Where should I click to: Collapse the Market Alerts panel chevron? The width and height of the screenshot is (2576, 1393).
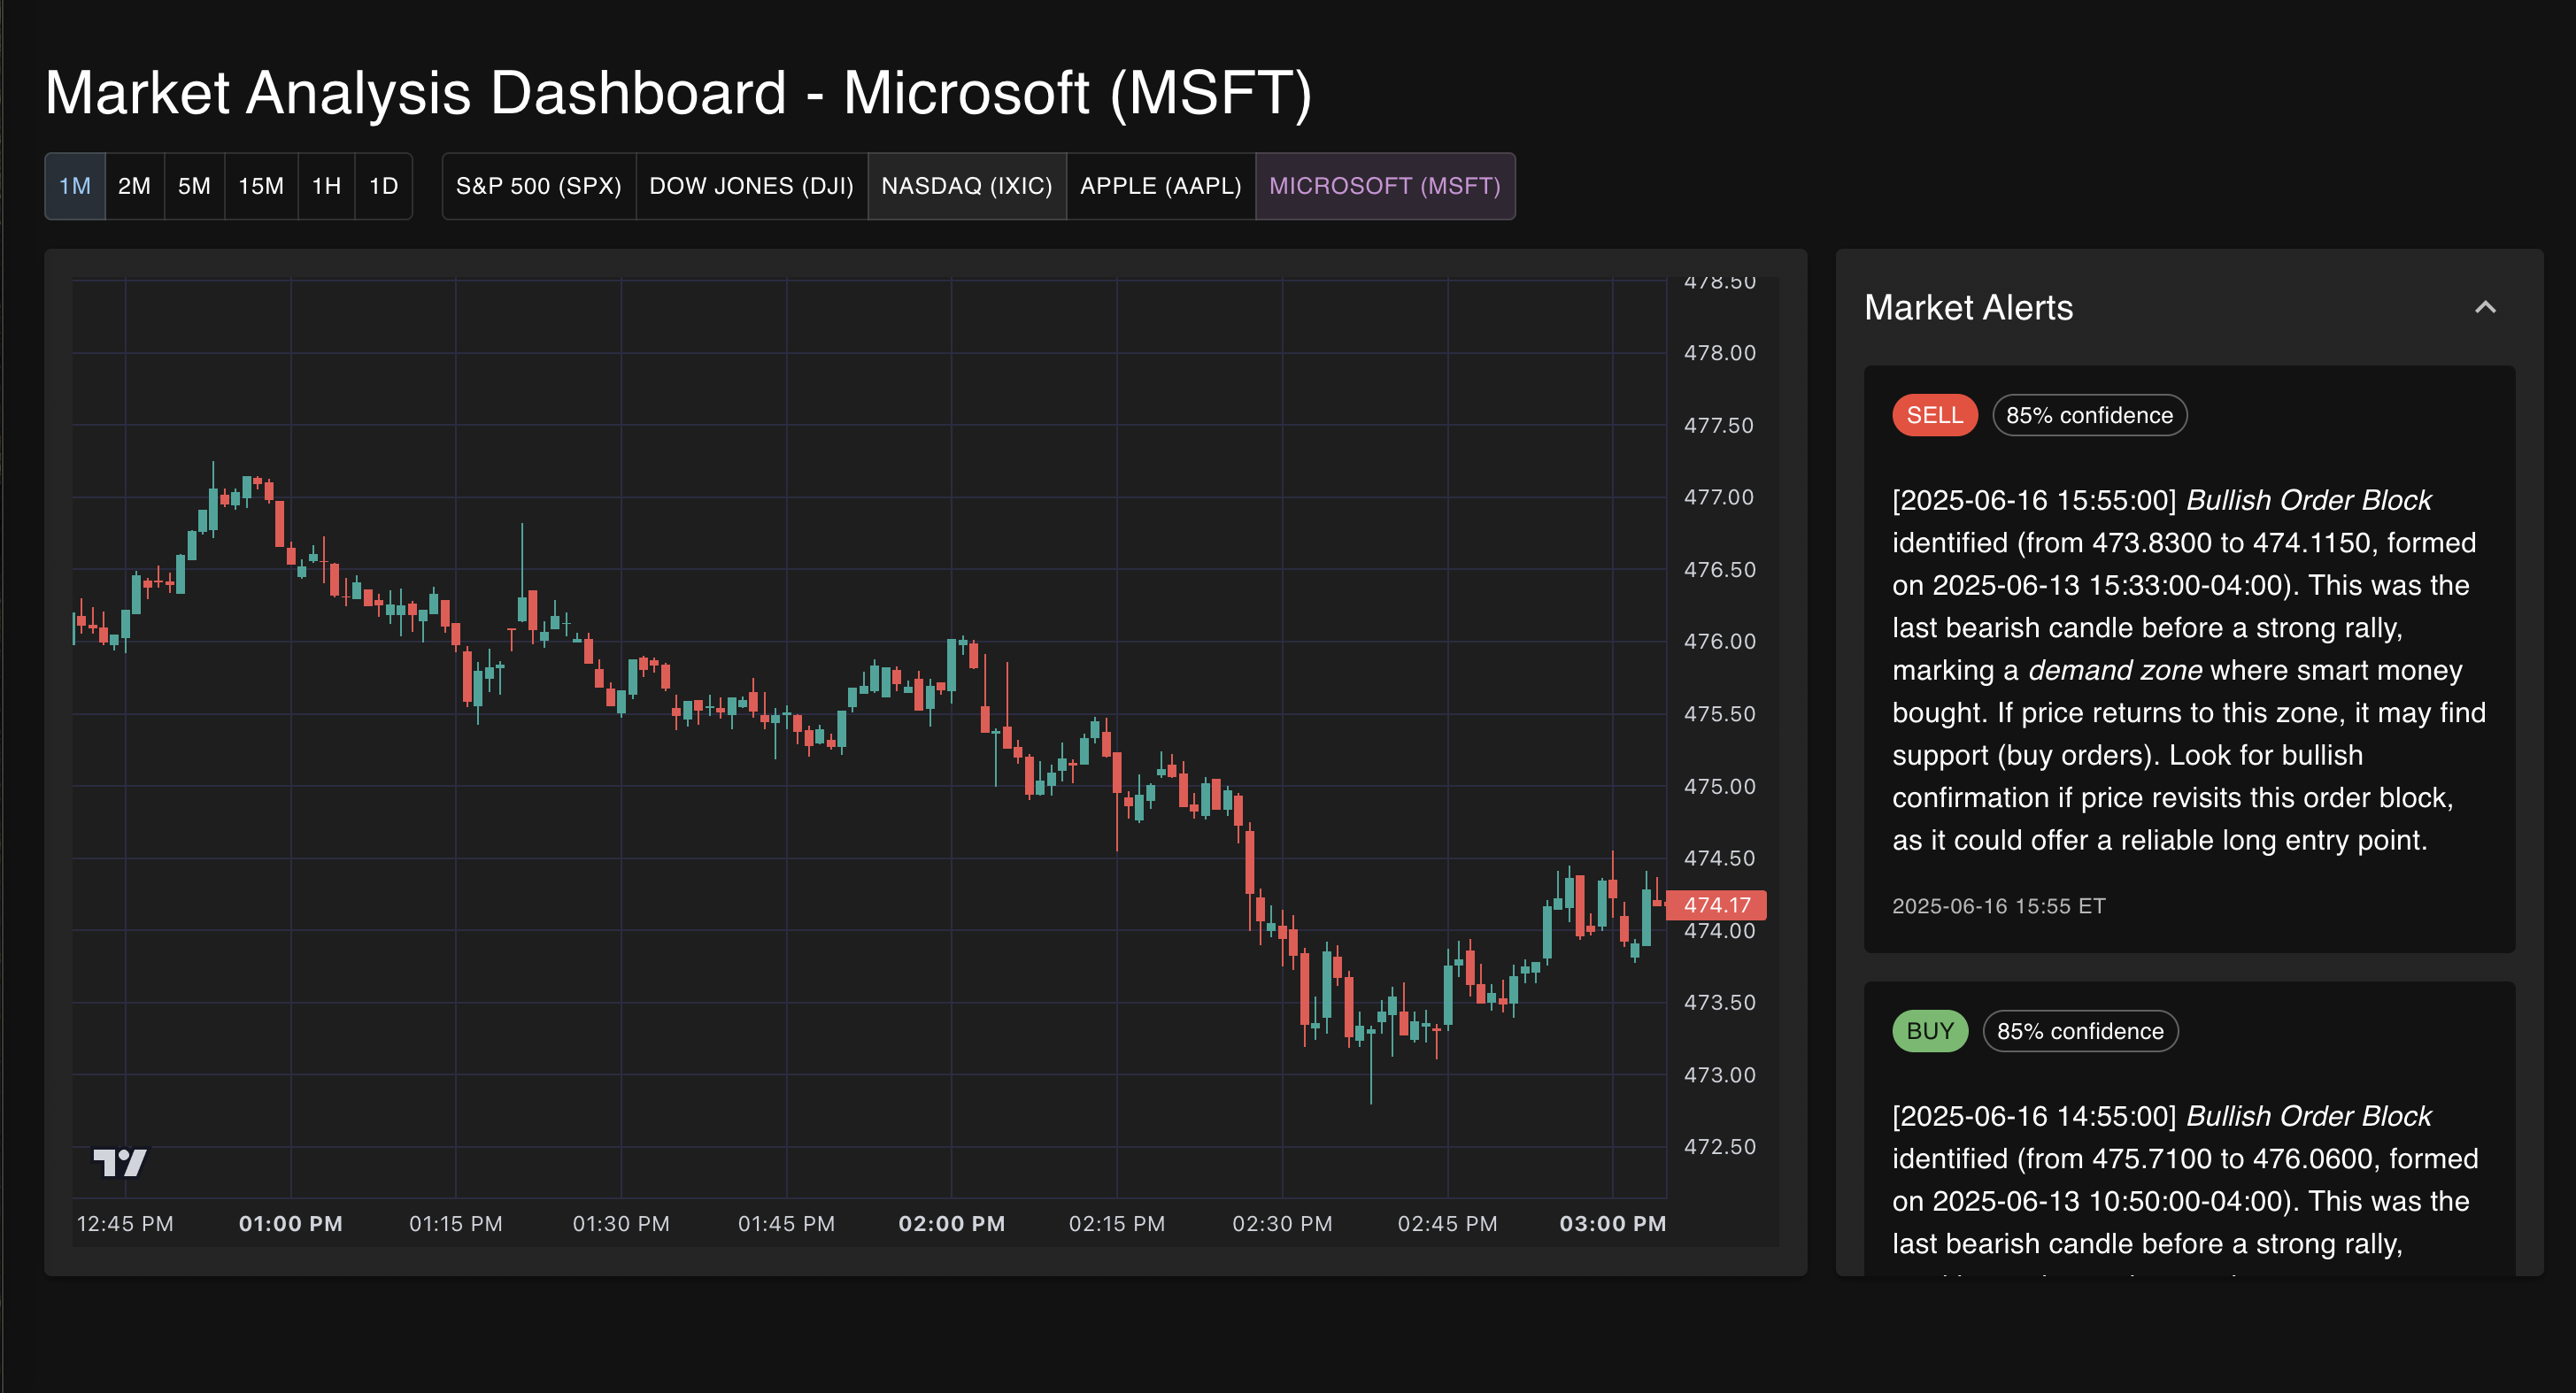click(x=2485, y=307)
